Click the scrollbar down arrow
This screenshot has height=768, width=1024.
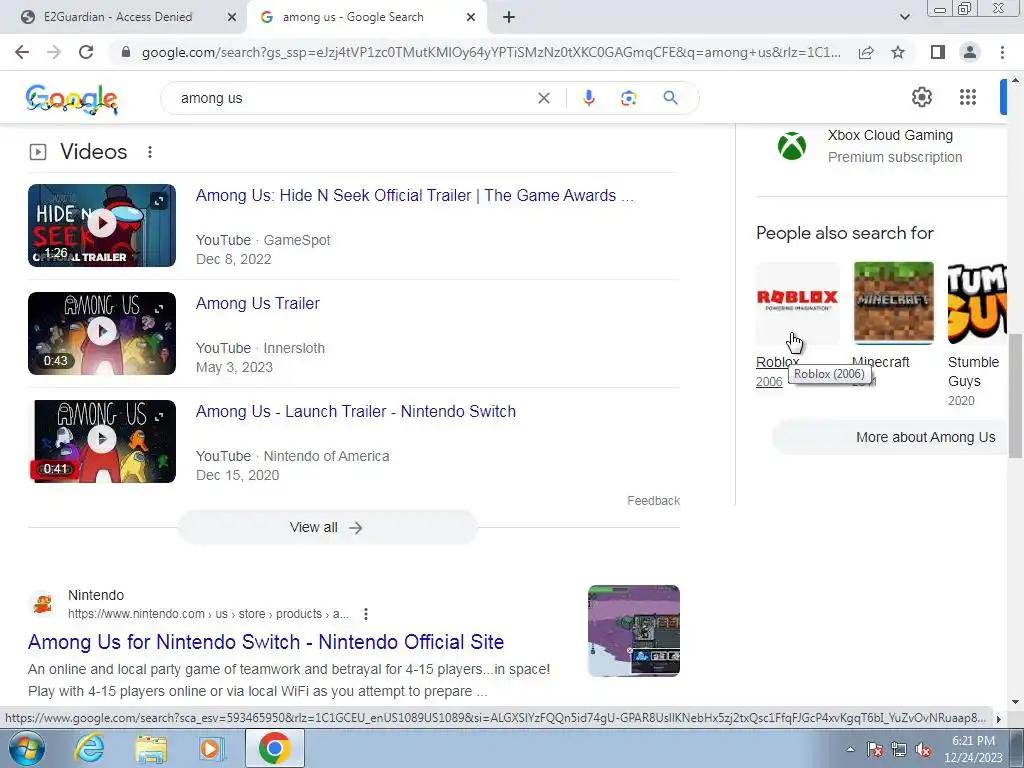coord(1016,702)
